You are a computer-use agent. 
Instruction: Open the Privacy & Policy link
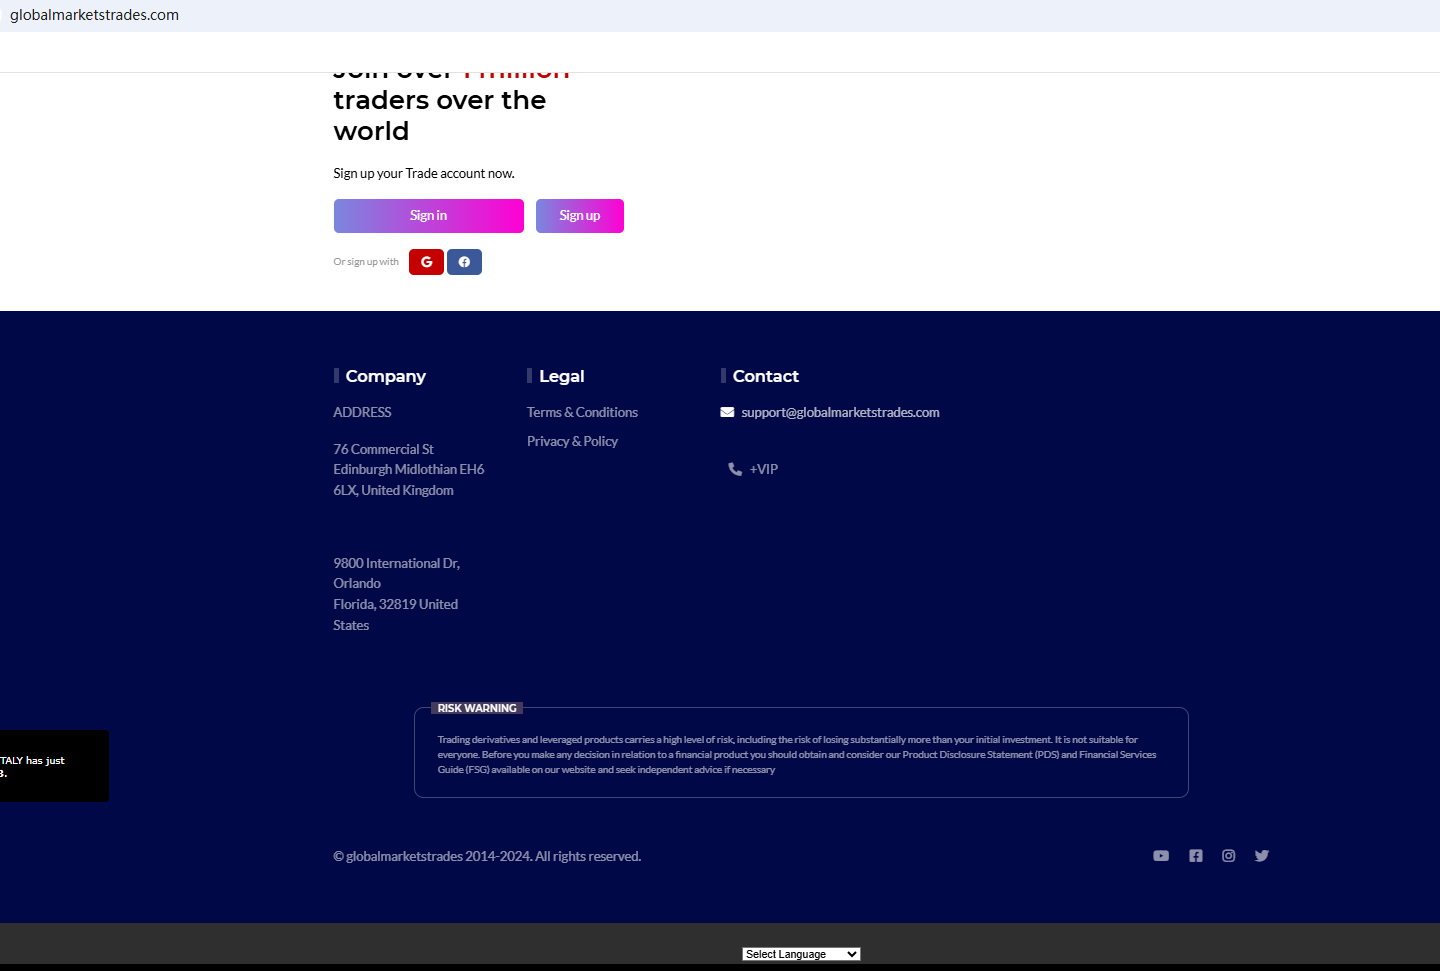(x=572, y=441)
